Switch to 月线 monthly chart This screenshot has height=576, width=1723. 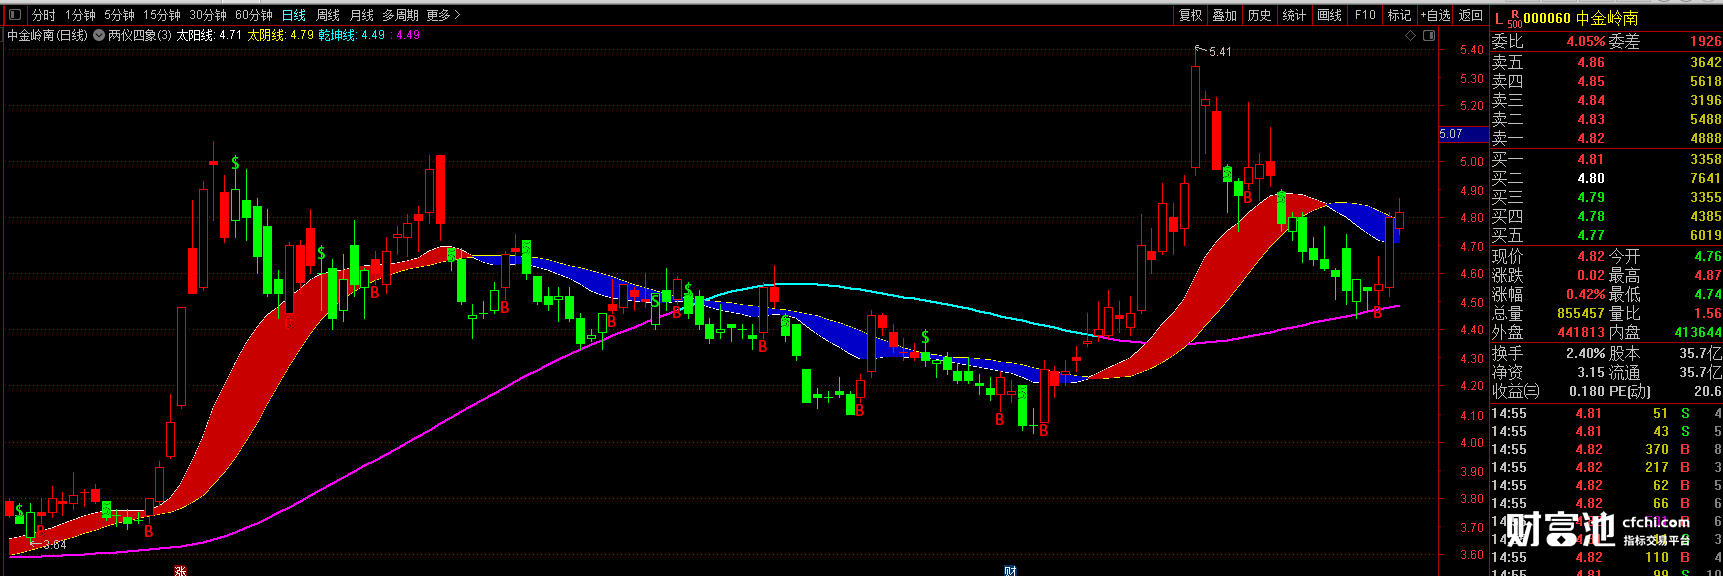(362, 15)
